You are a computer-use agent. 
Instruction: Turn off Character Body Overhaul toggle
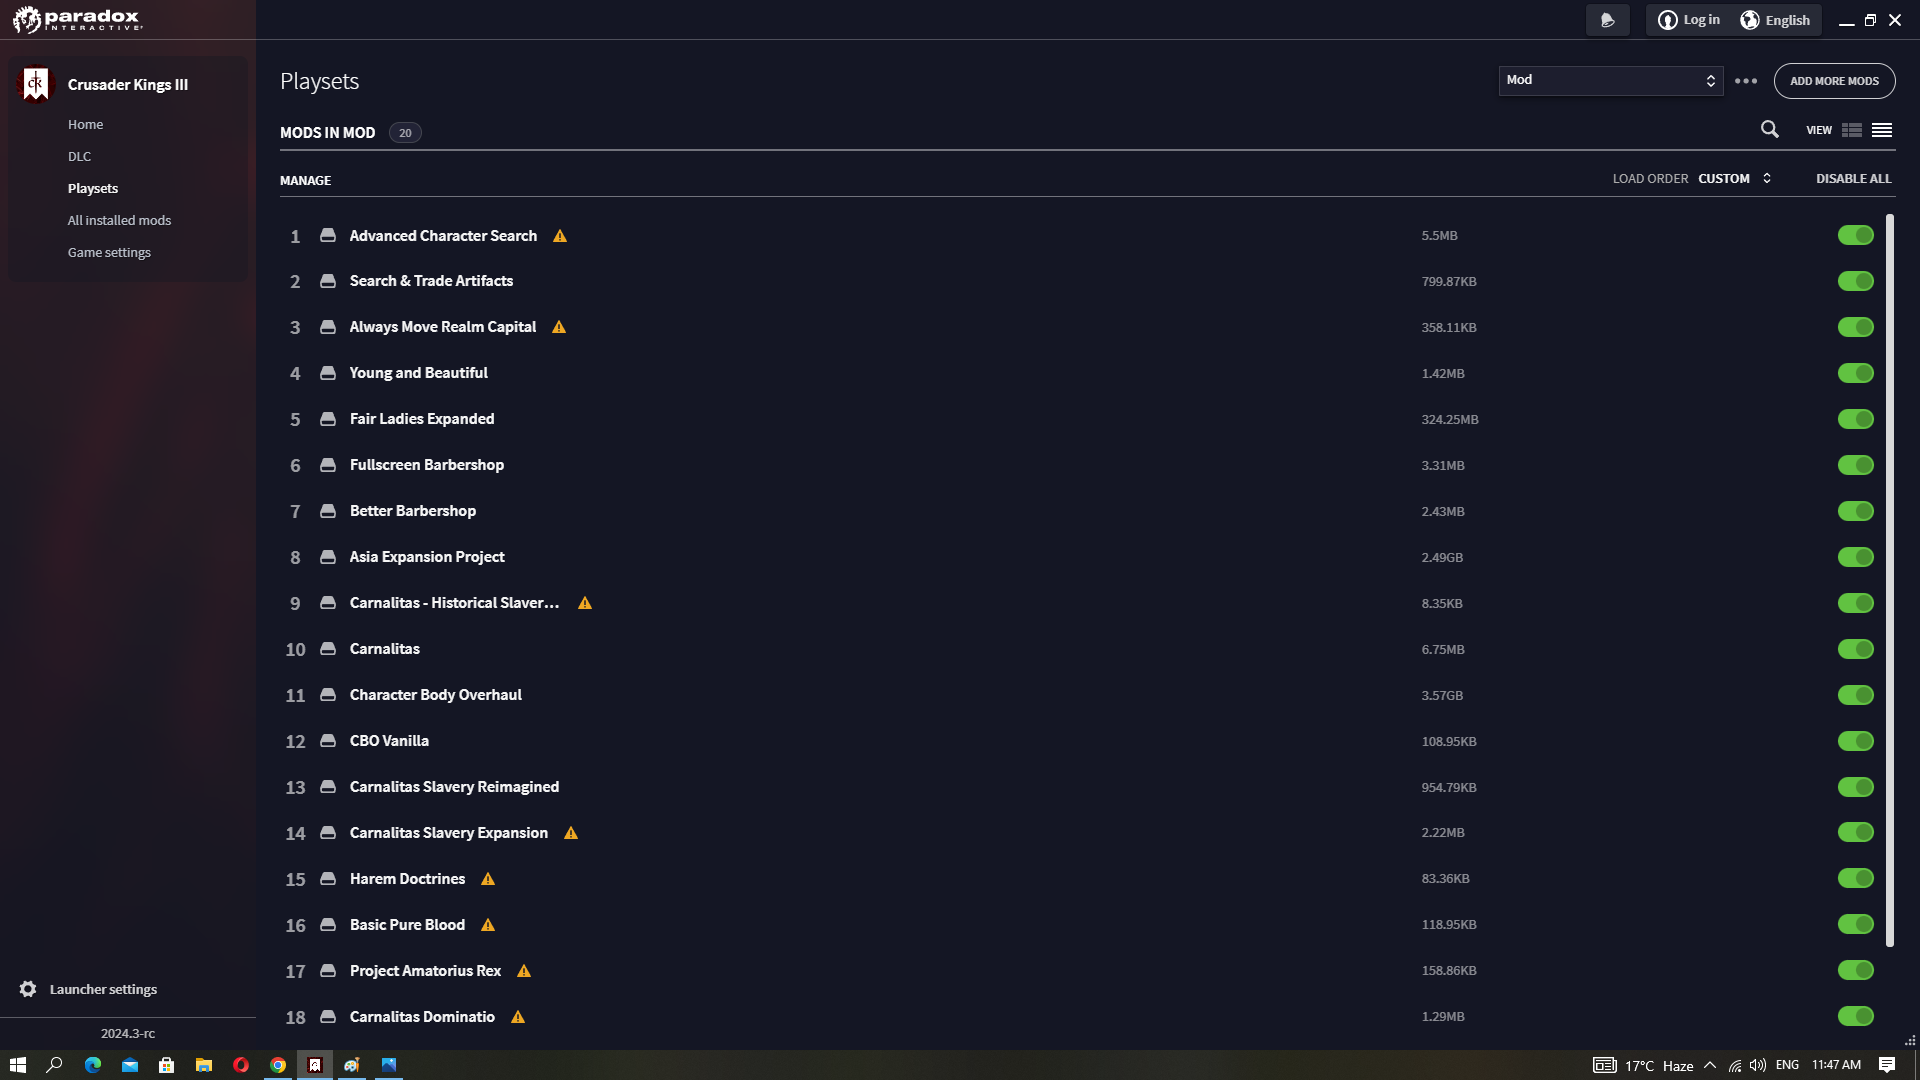[1855, 695]
